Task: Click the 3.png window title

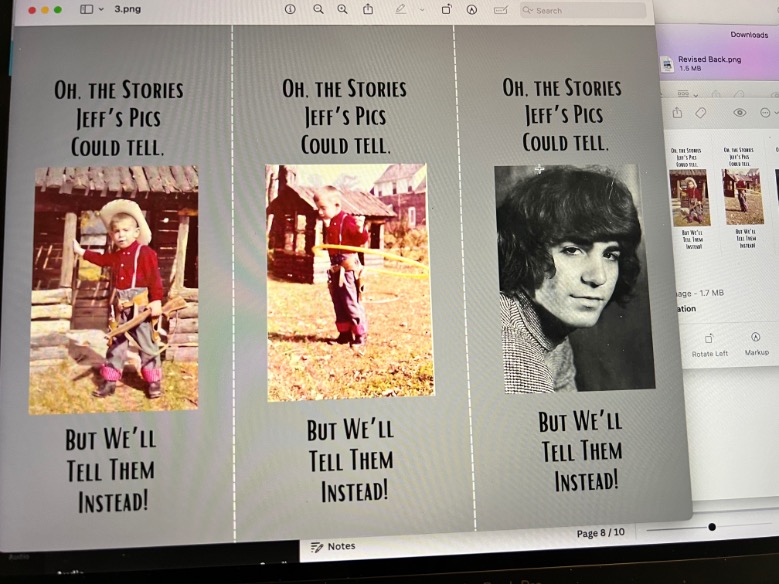Action: (x=128, y=9)
